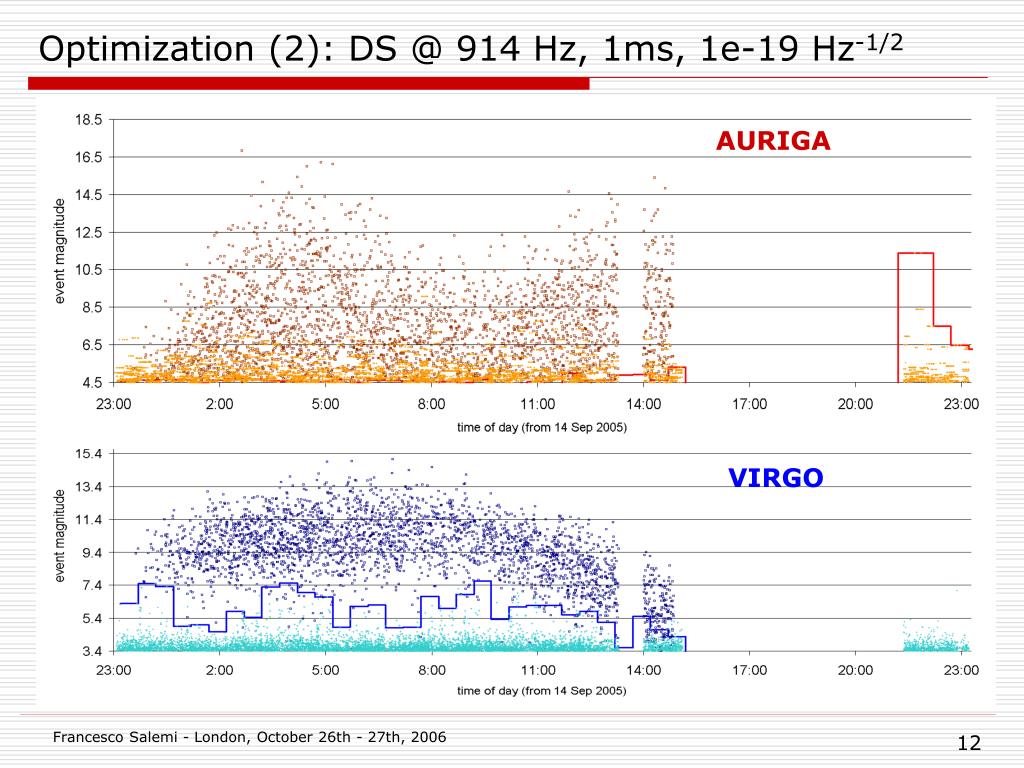Click "time of day (from 14 Sep 2005)" under the AURIGA chart
This screenshot has height=768, width=1024.
click(x=541, y=427)
